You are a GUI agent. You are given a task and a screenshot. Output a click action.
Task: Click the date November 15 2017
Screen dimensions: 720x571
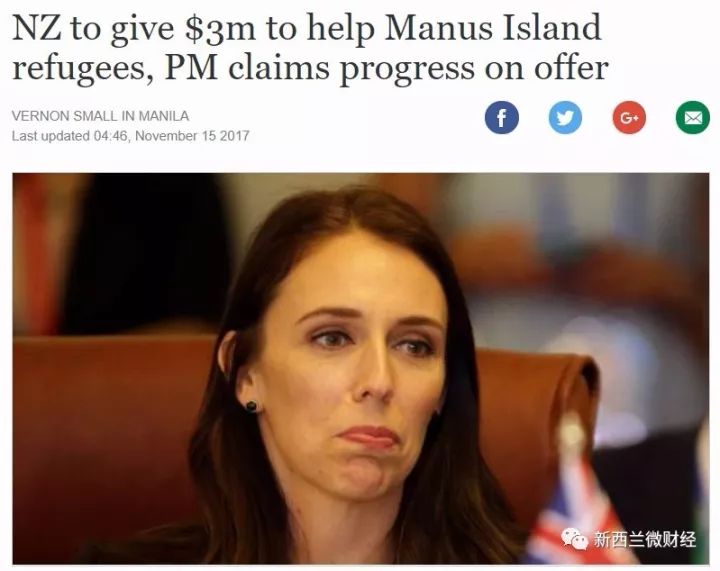point(192,136)
